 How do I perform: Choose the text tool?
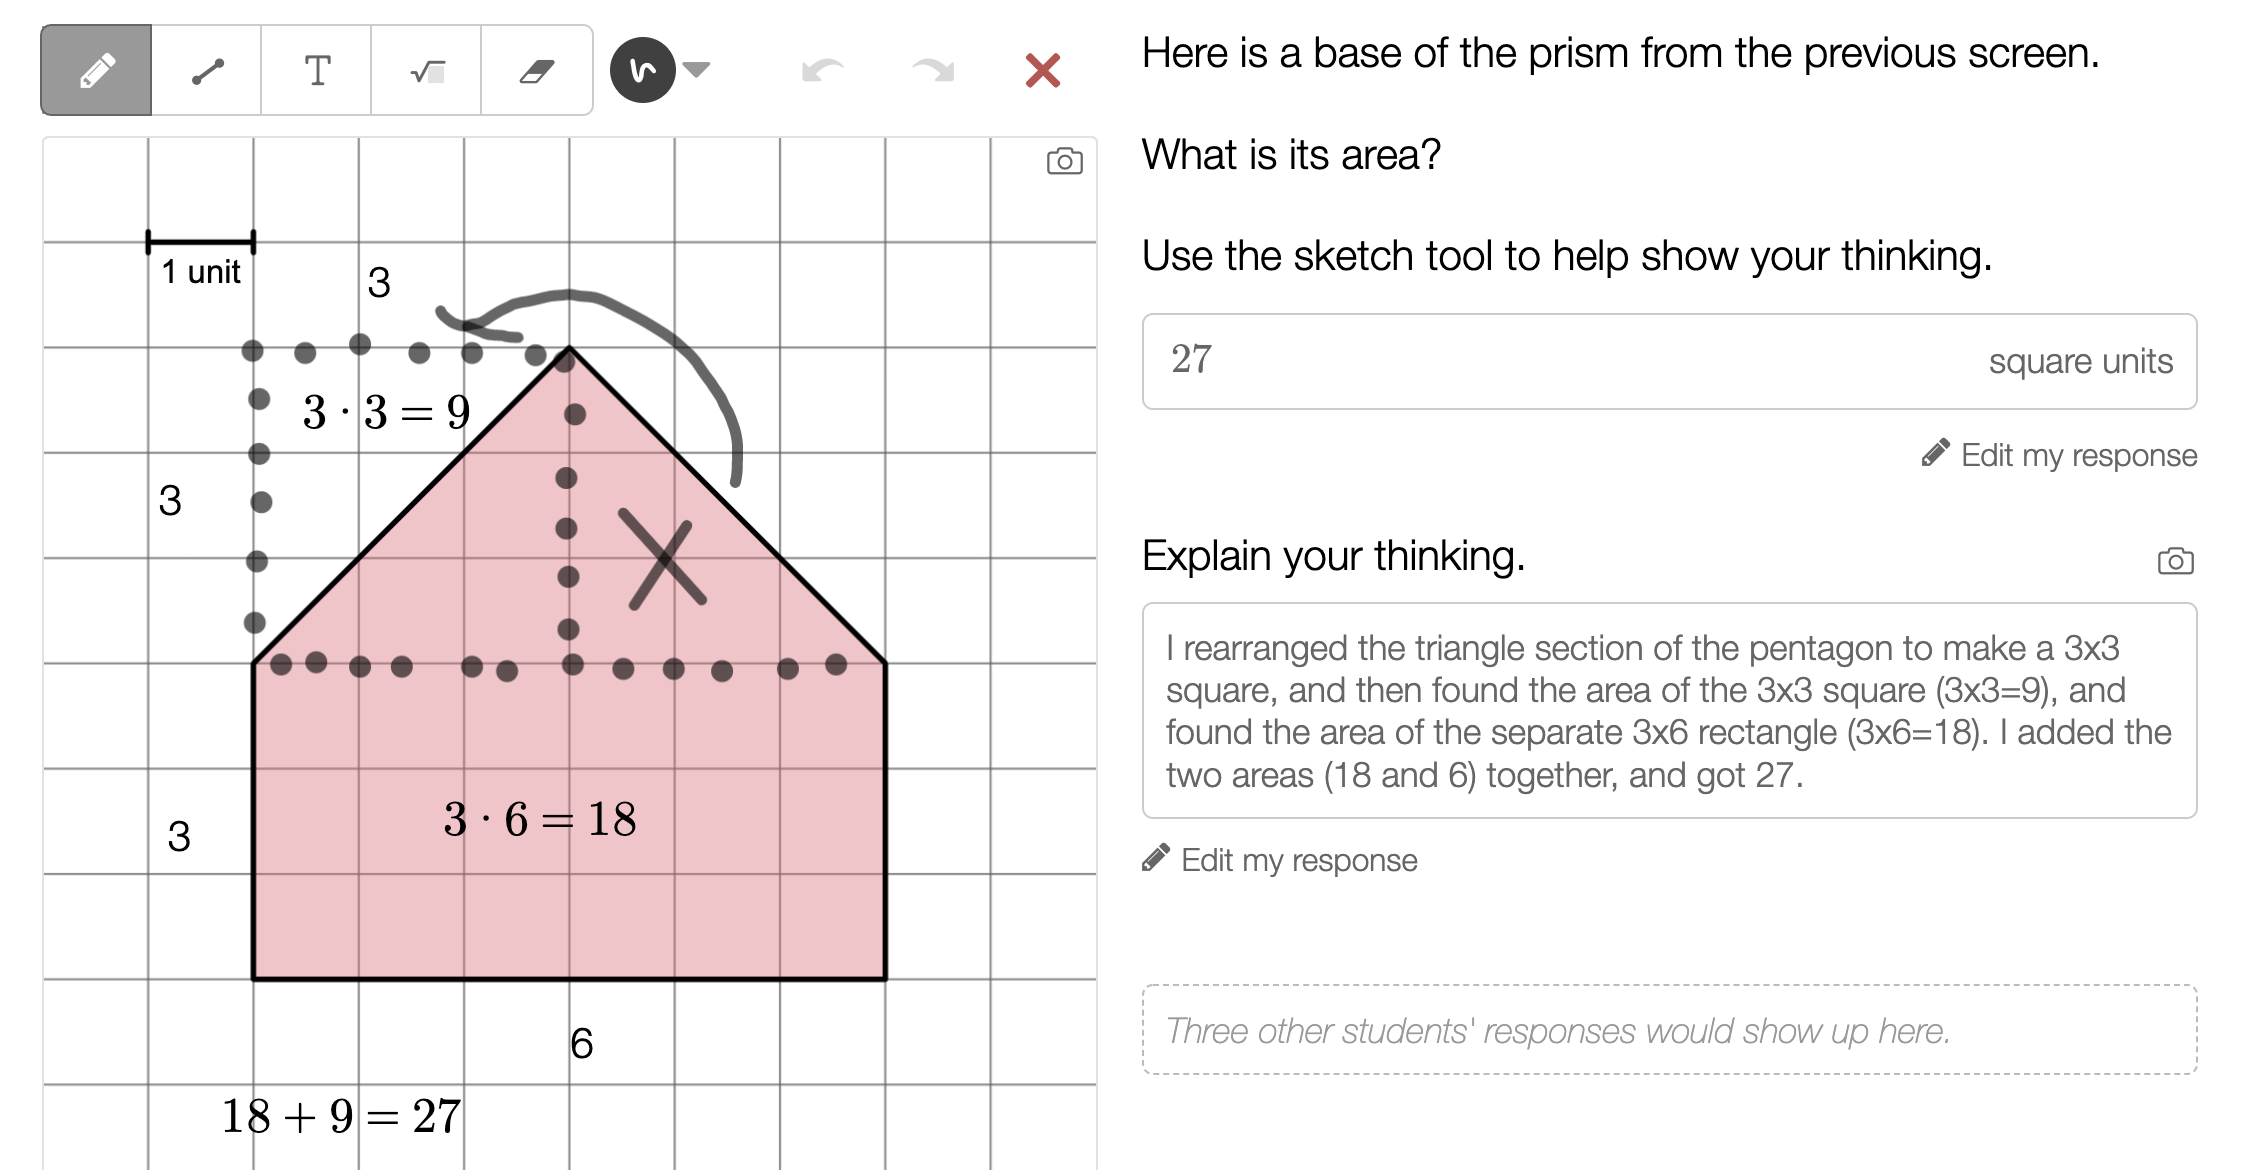pyautogui.click(x=317, y=71)
